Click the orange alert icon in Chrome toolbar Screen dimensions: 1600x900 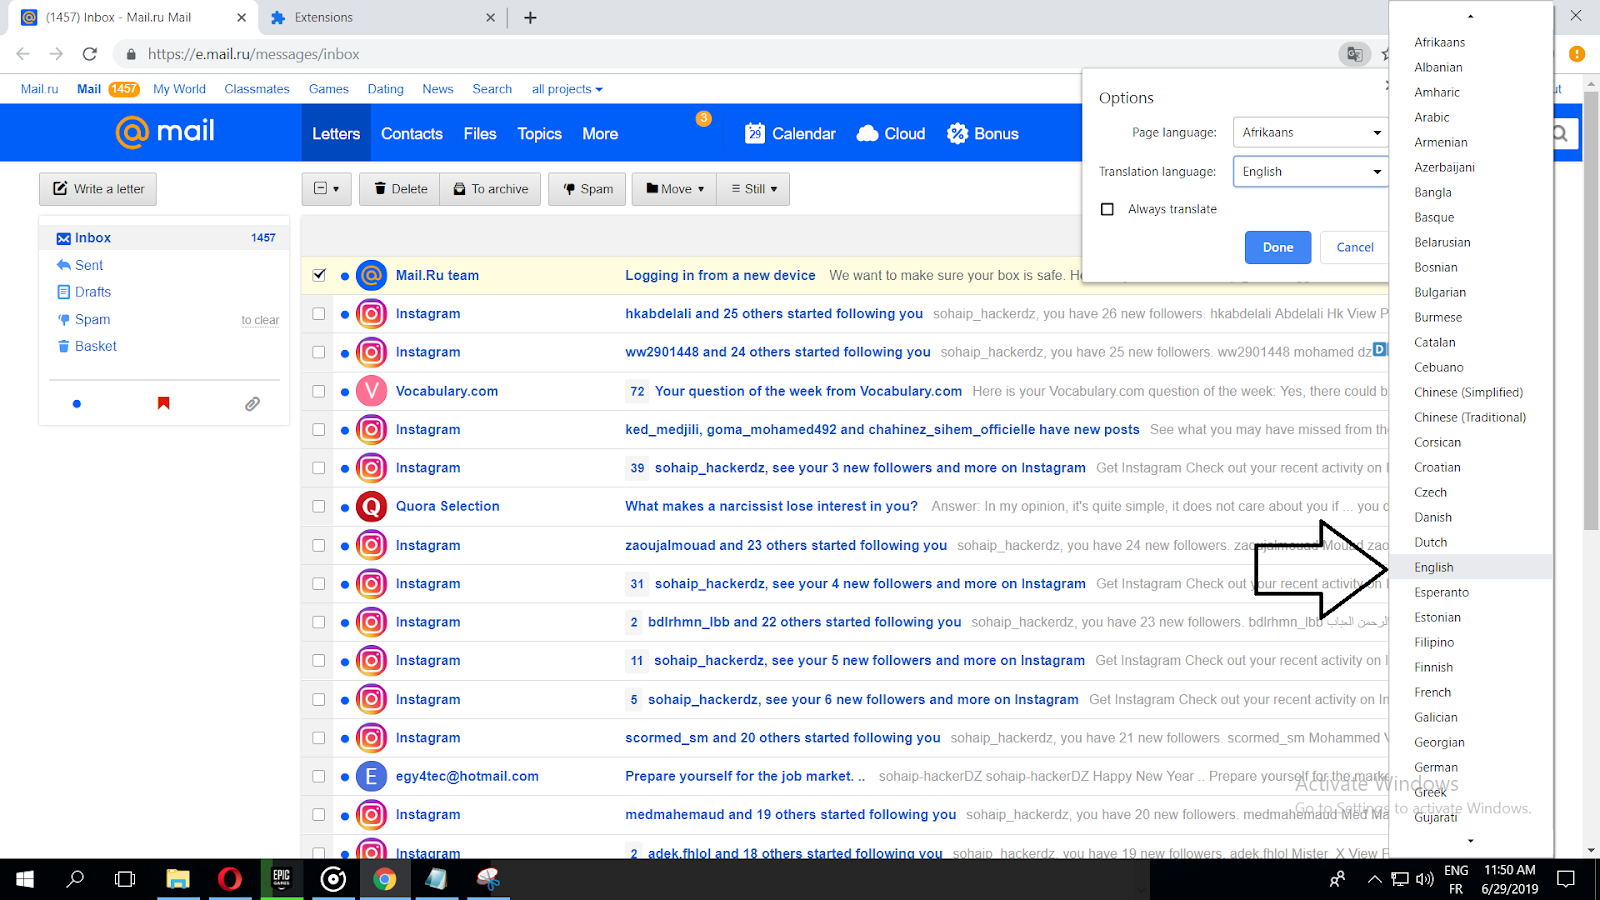point(1577,54)
